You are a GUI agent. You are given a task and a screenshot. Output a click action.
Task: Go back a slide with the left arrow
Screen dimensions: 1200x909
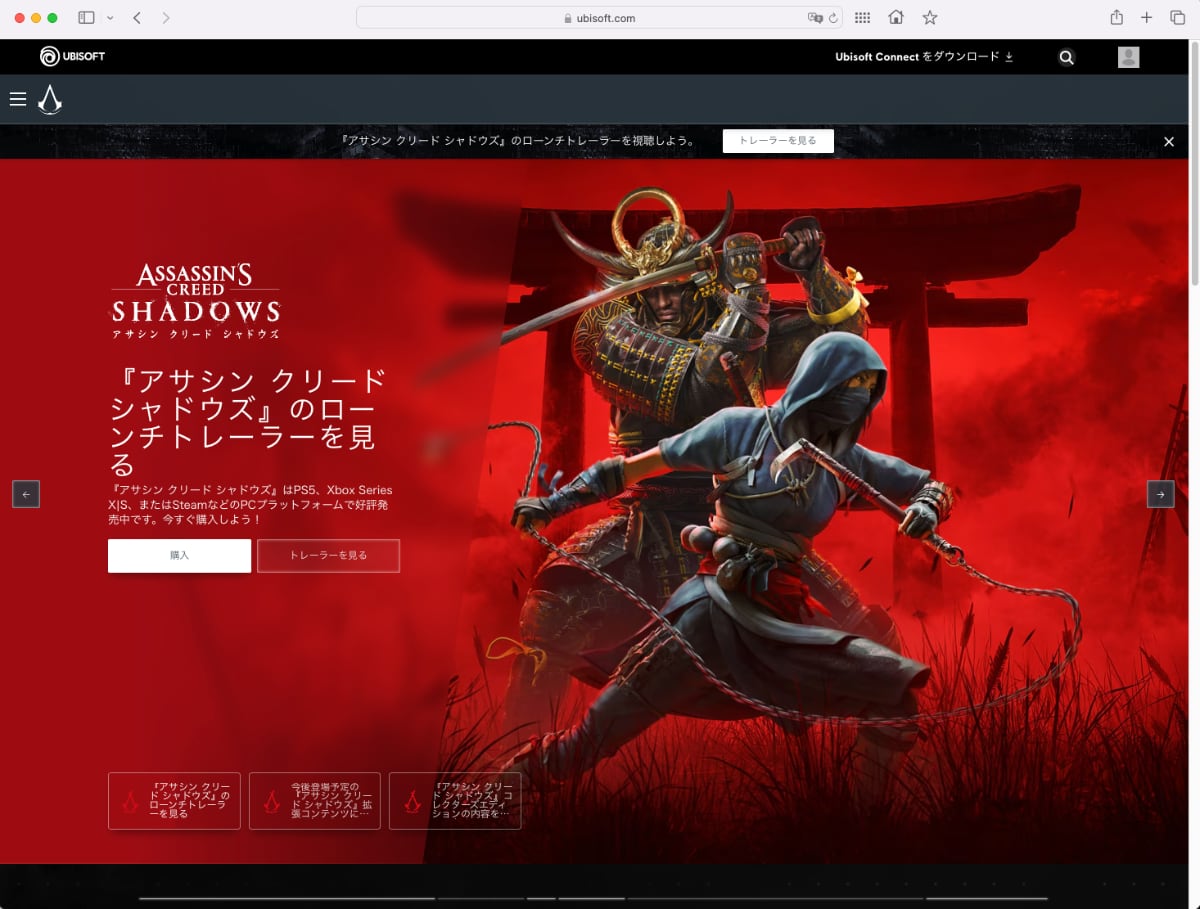(x=25, y=494)
